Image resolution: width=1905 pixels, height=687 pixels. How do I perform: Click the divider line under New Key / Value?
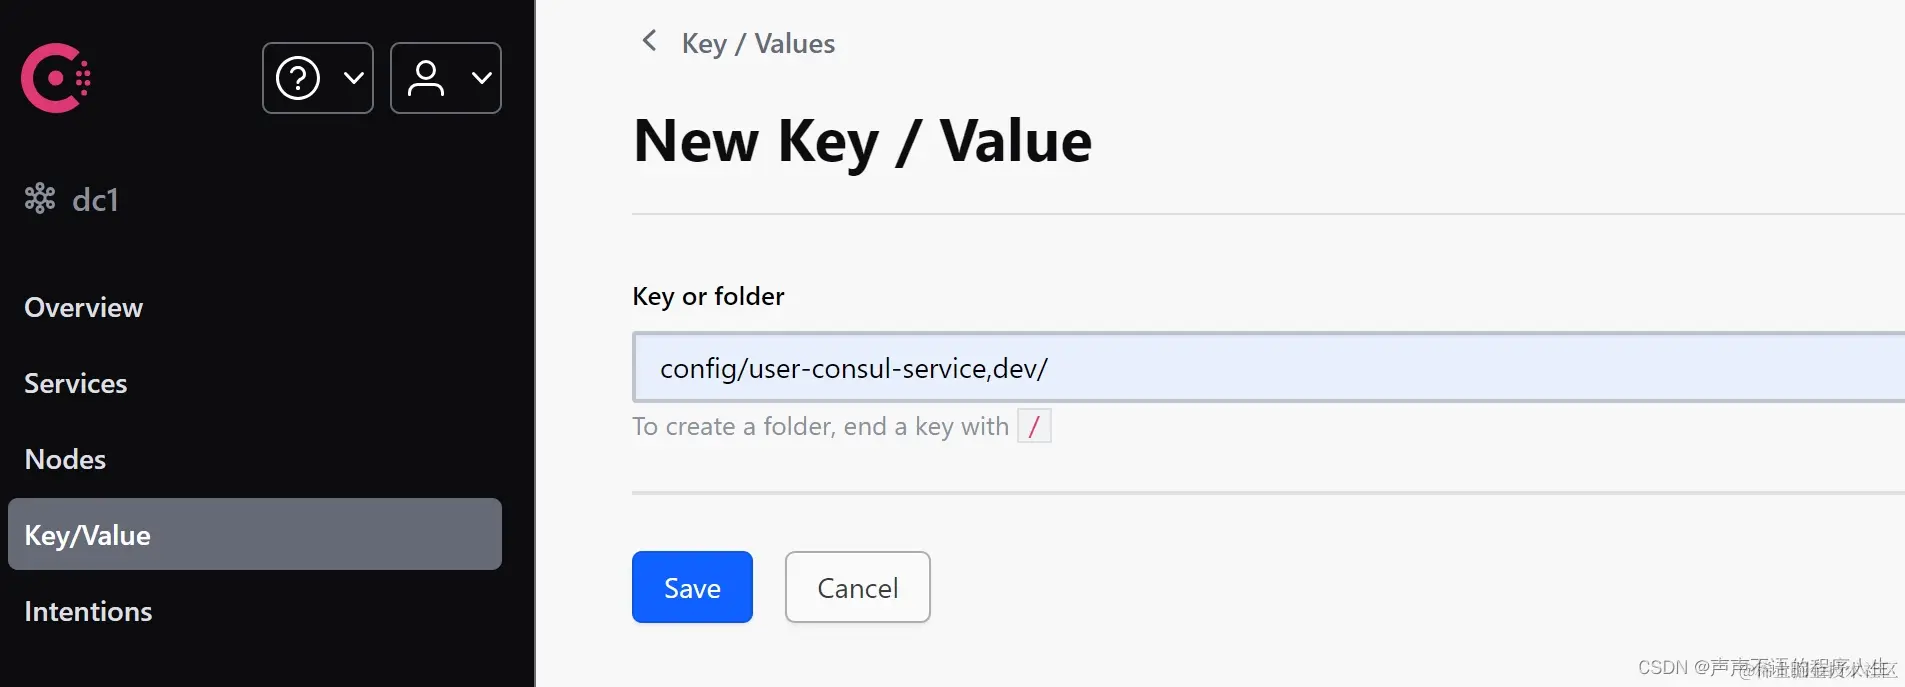pos(1200,211)
